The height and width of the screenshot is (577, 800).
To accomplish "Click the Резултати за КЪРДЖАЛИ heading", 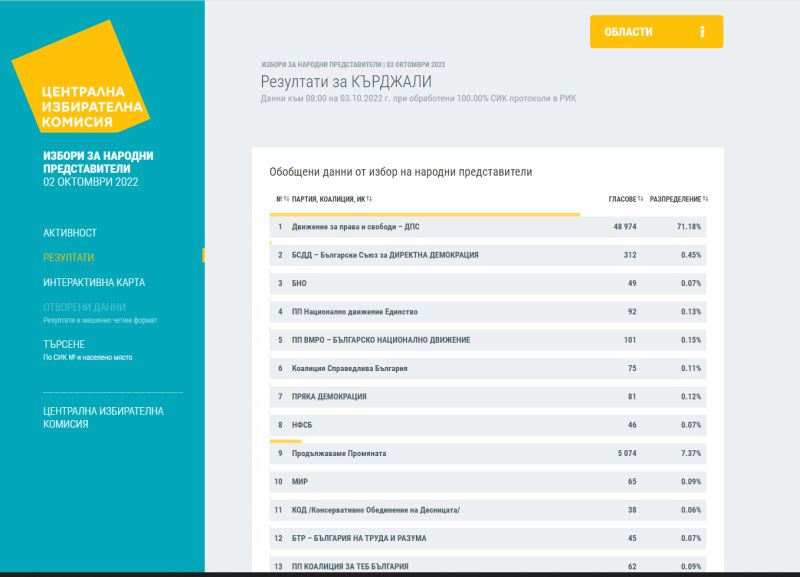I will (346, 82).
